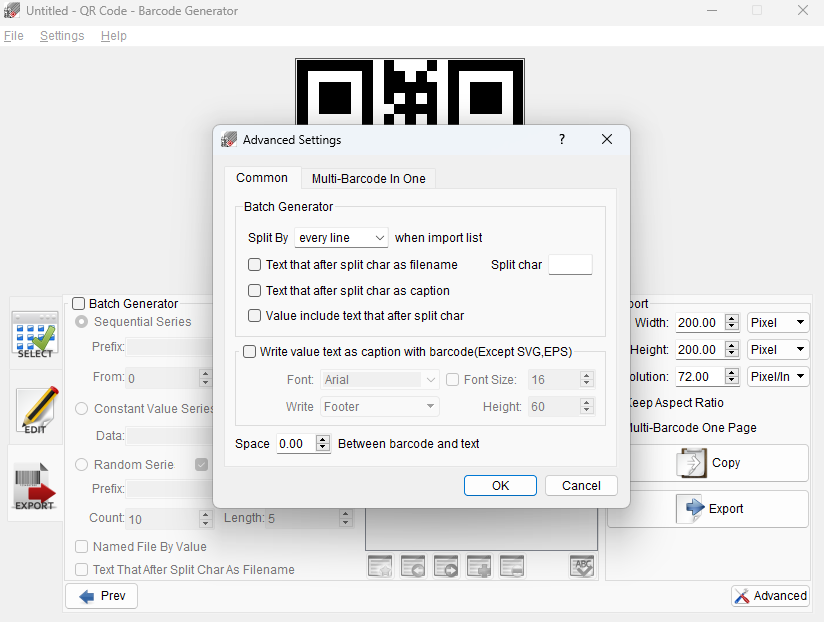This screenshot has width=824, height=622.
Task: Check 'Value include text that after split char'
Action: (x=255, y=315)
